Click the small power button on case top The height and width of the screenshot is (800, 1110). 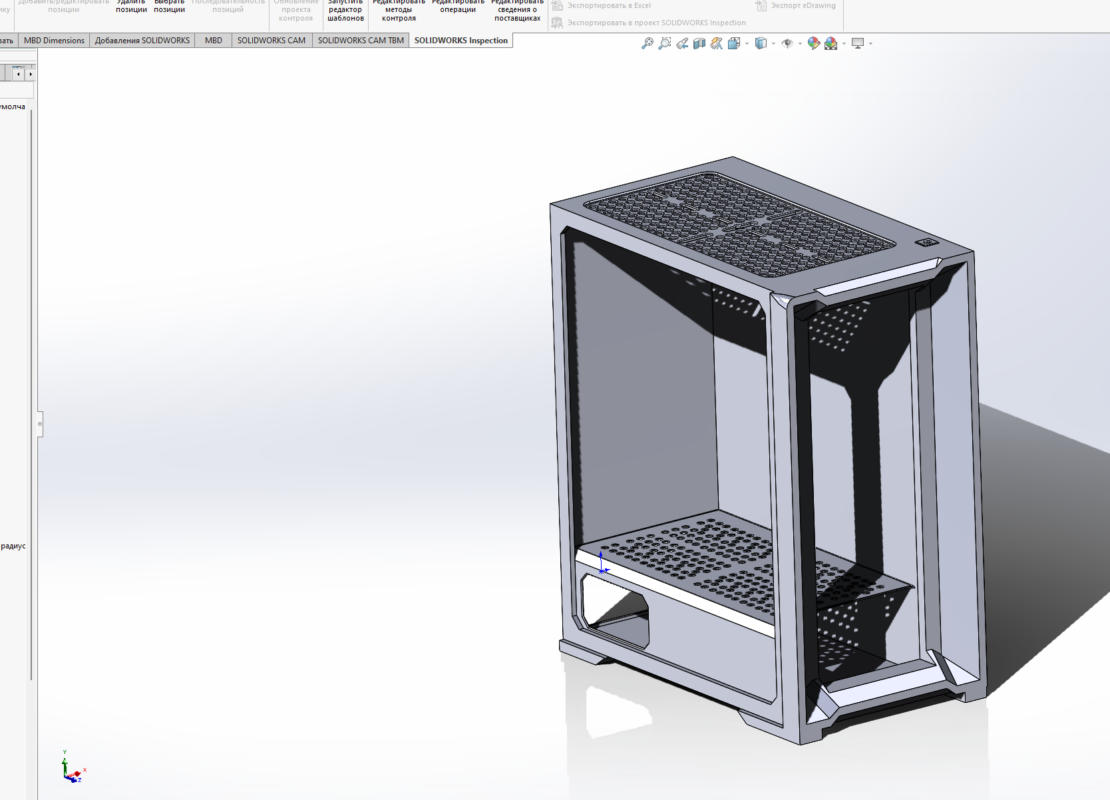927,243
